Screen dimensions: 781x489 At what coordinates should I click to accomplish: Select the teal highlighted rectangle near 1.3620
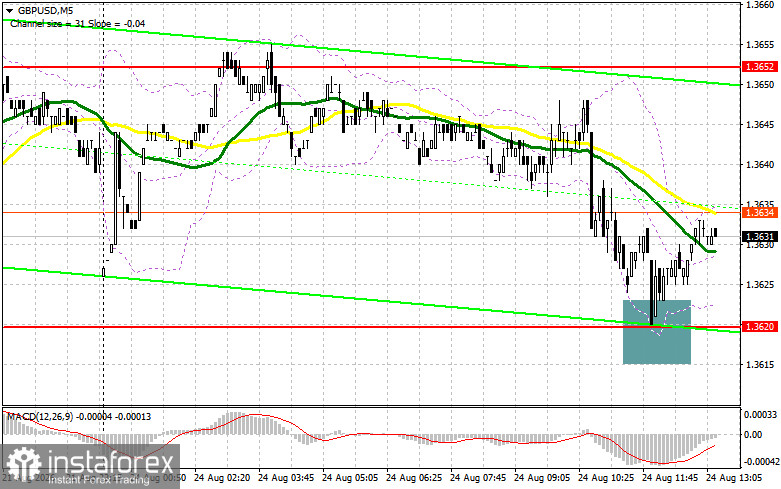click(x=657, y=332)
